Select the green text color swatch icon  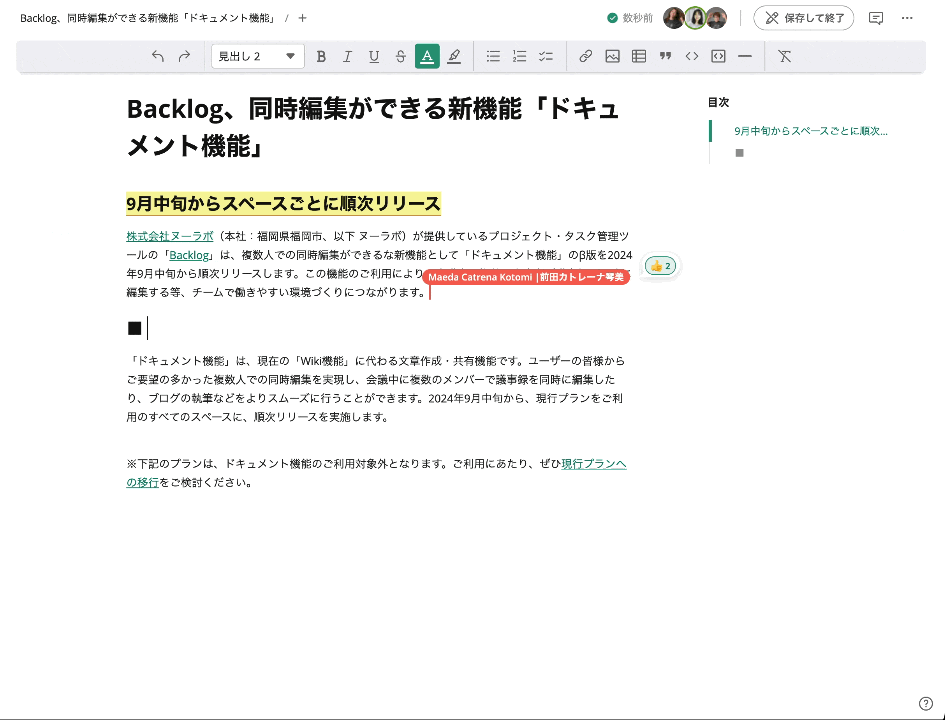(x=427, y=56)
